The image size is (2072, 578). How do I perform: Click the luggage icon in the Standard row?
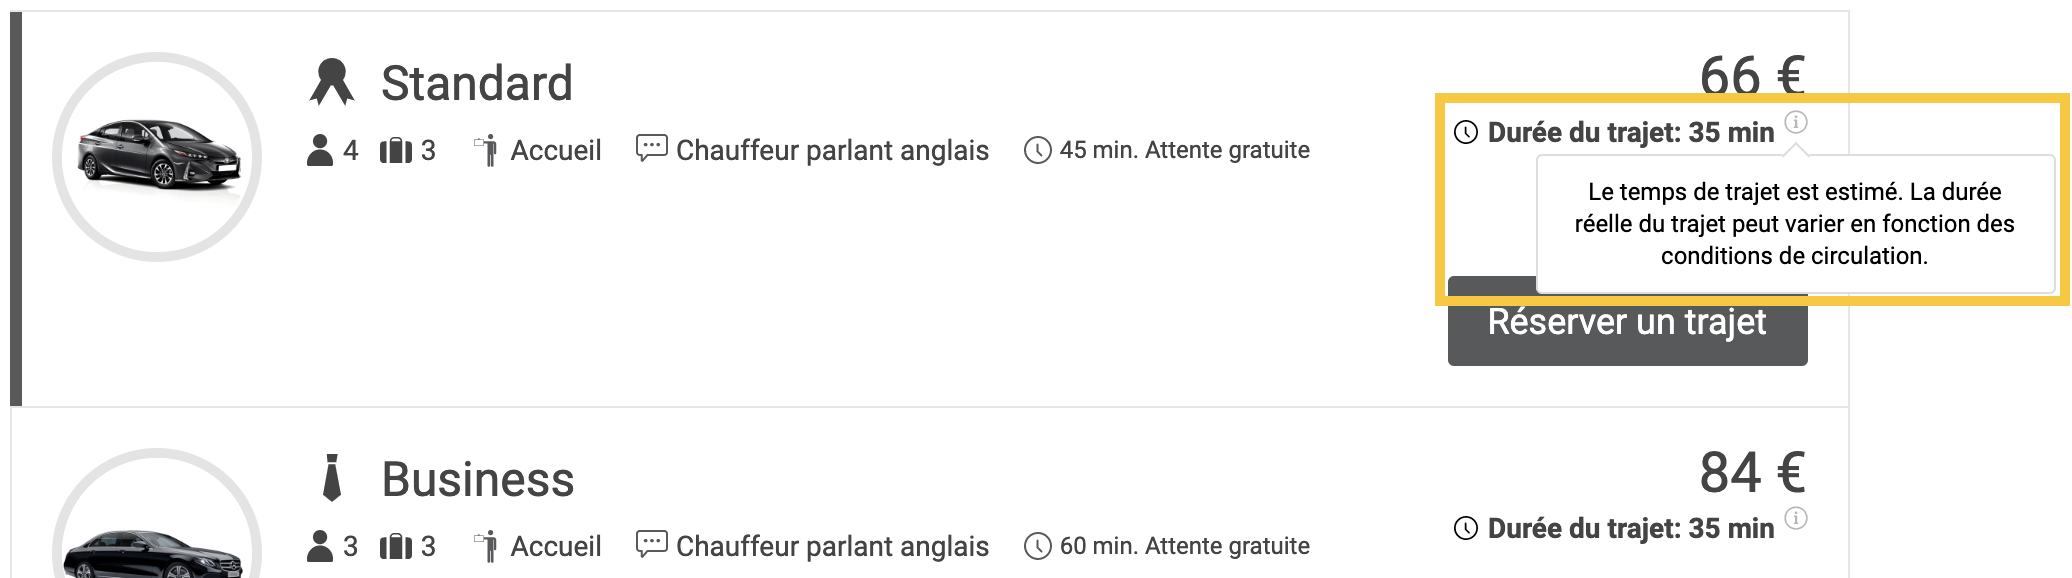point(396,151)
